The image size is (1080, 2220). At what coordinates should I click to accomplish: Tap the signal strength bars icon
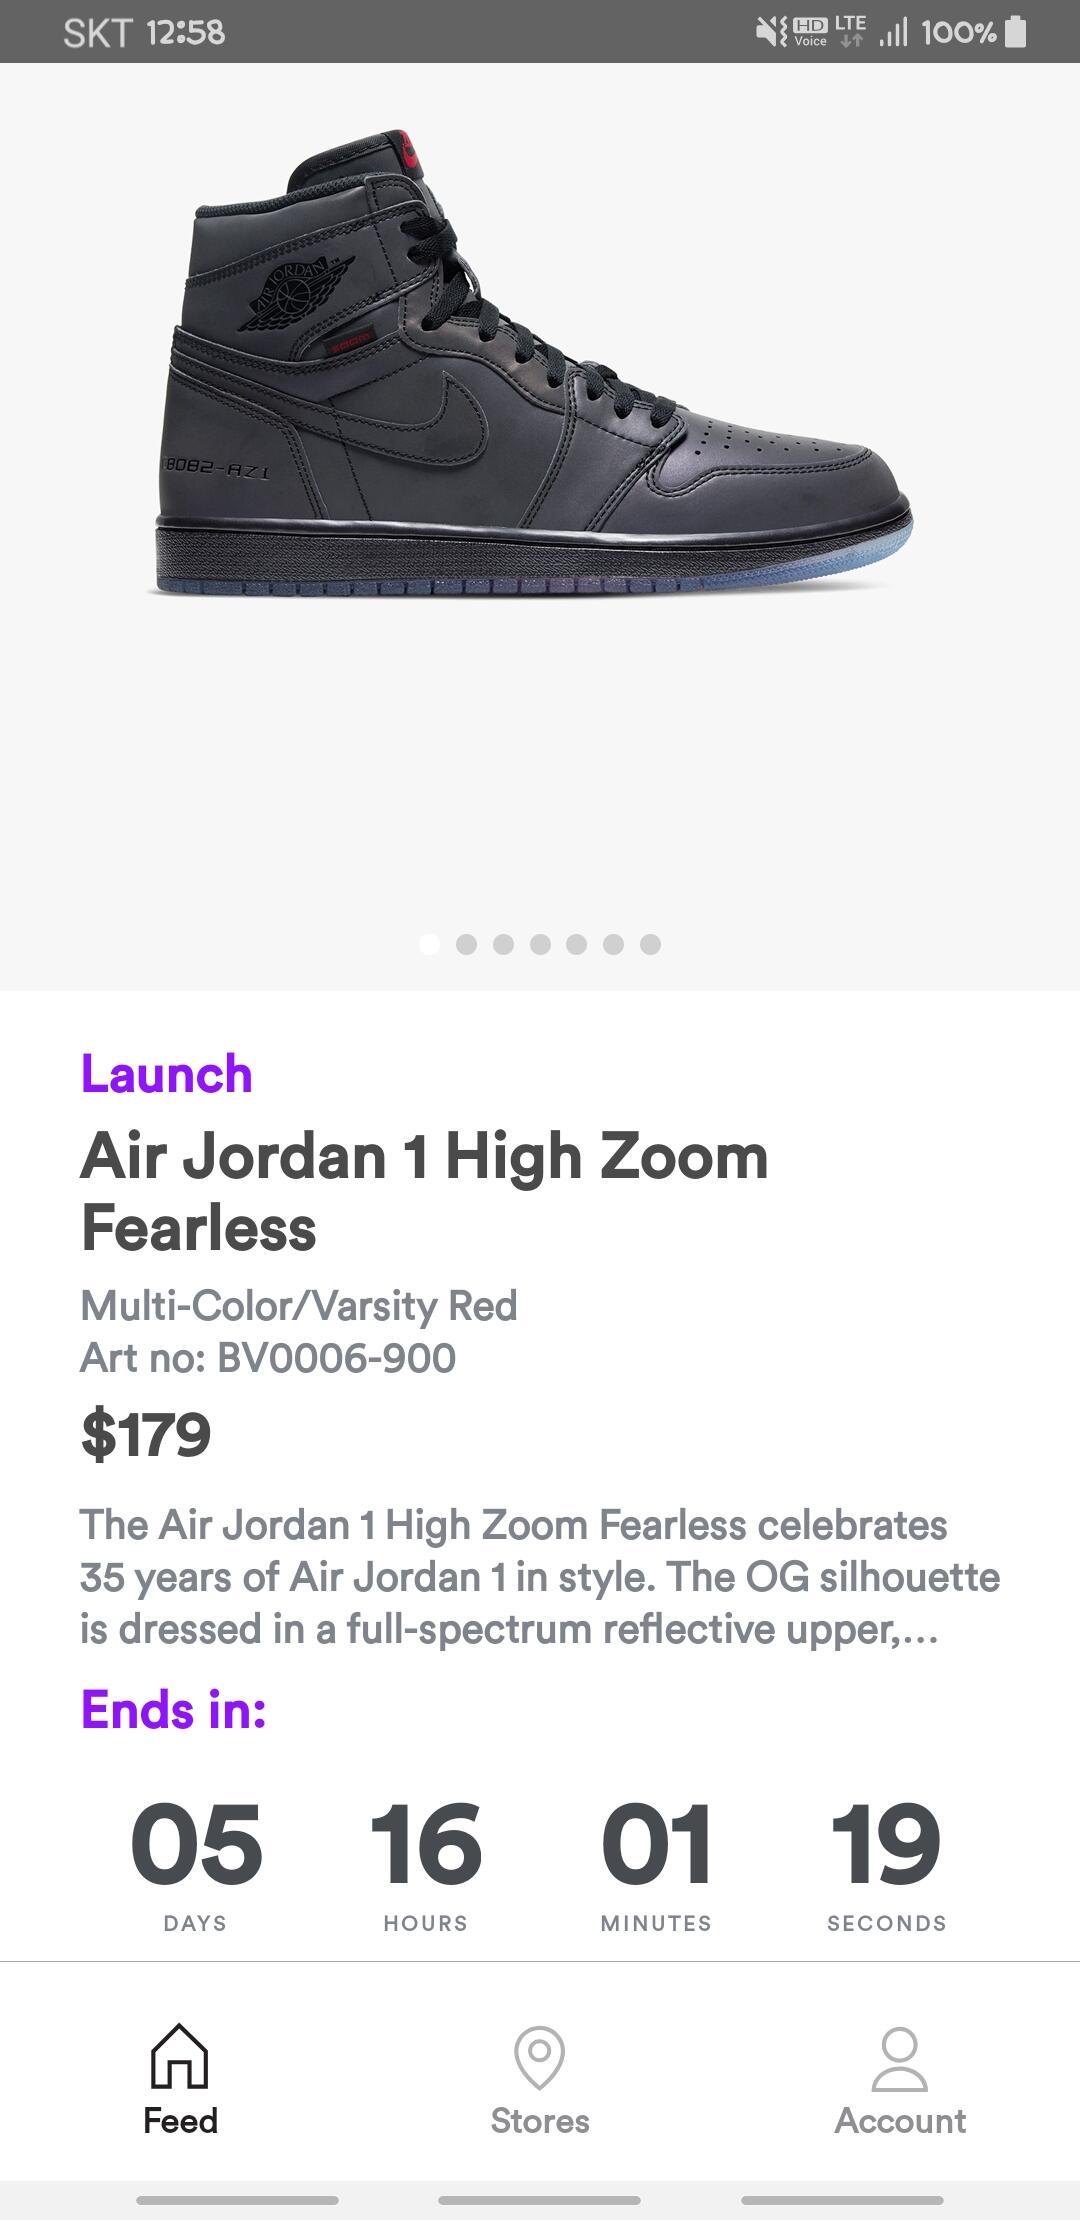pos(893,32)
